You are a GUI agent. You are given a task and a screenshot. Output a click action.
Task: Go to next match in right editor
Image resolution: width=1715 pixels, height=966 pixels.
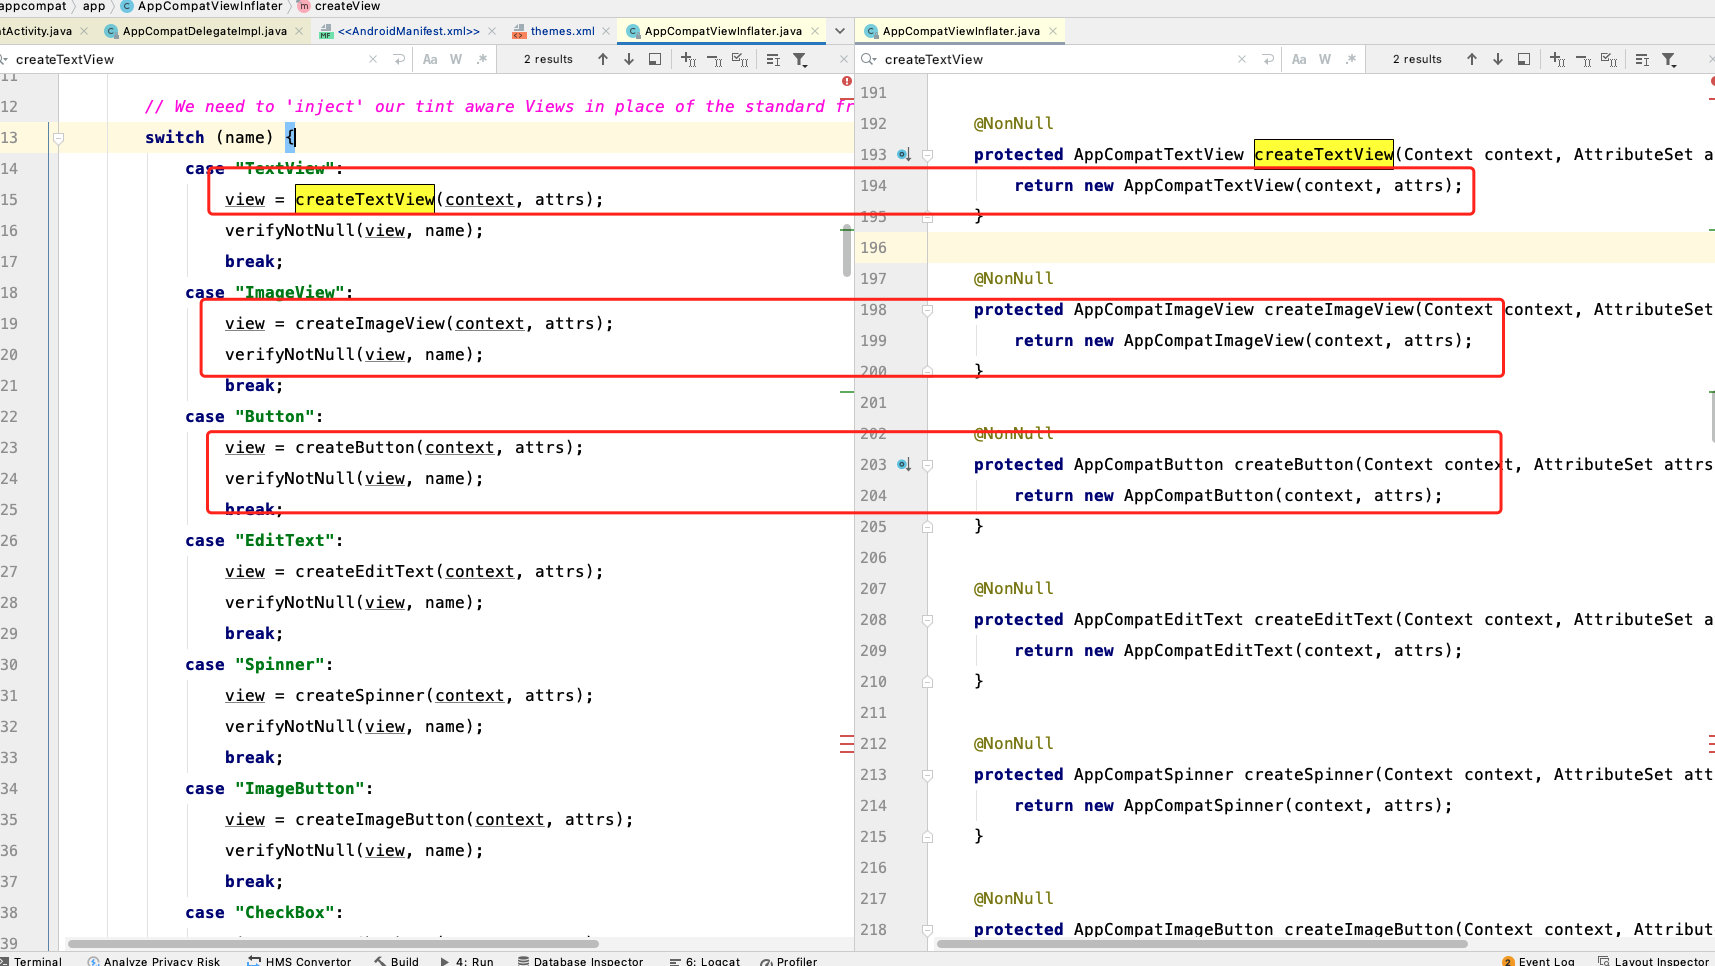(x=1498, y=59)
